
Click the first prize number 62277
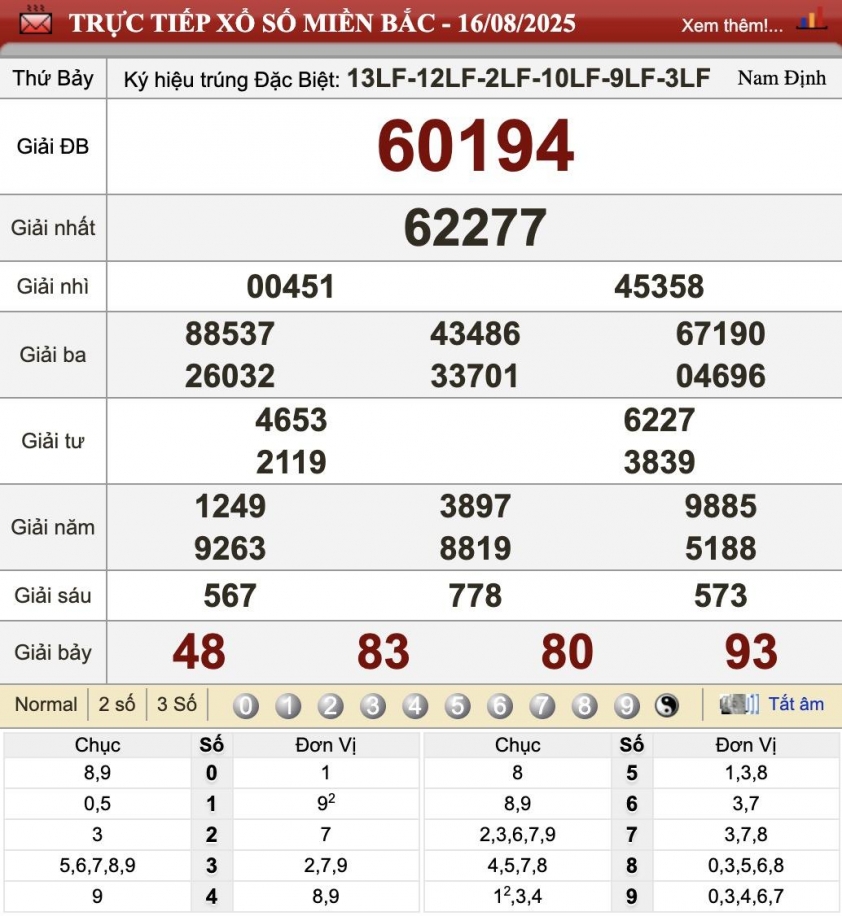coord(475,228)
